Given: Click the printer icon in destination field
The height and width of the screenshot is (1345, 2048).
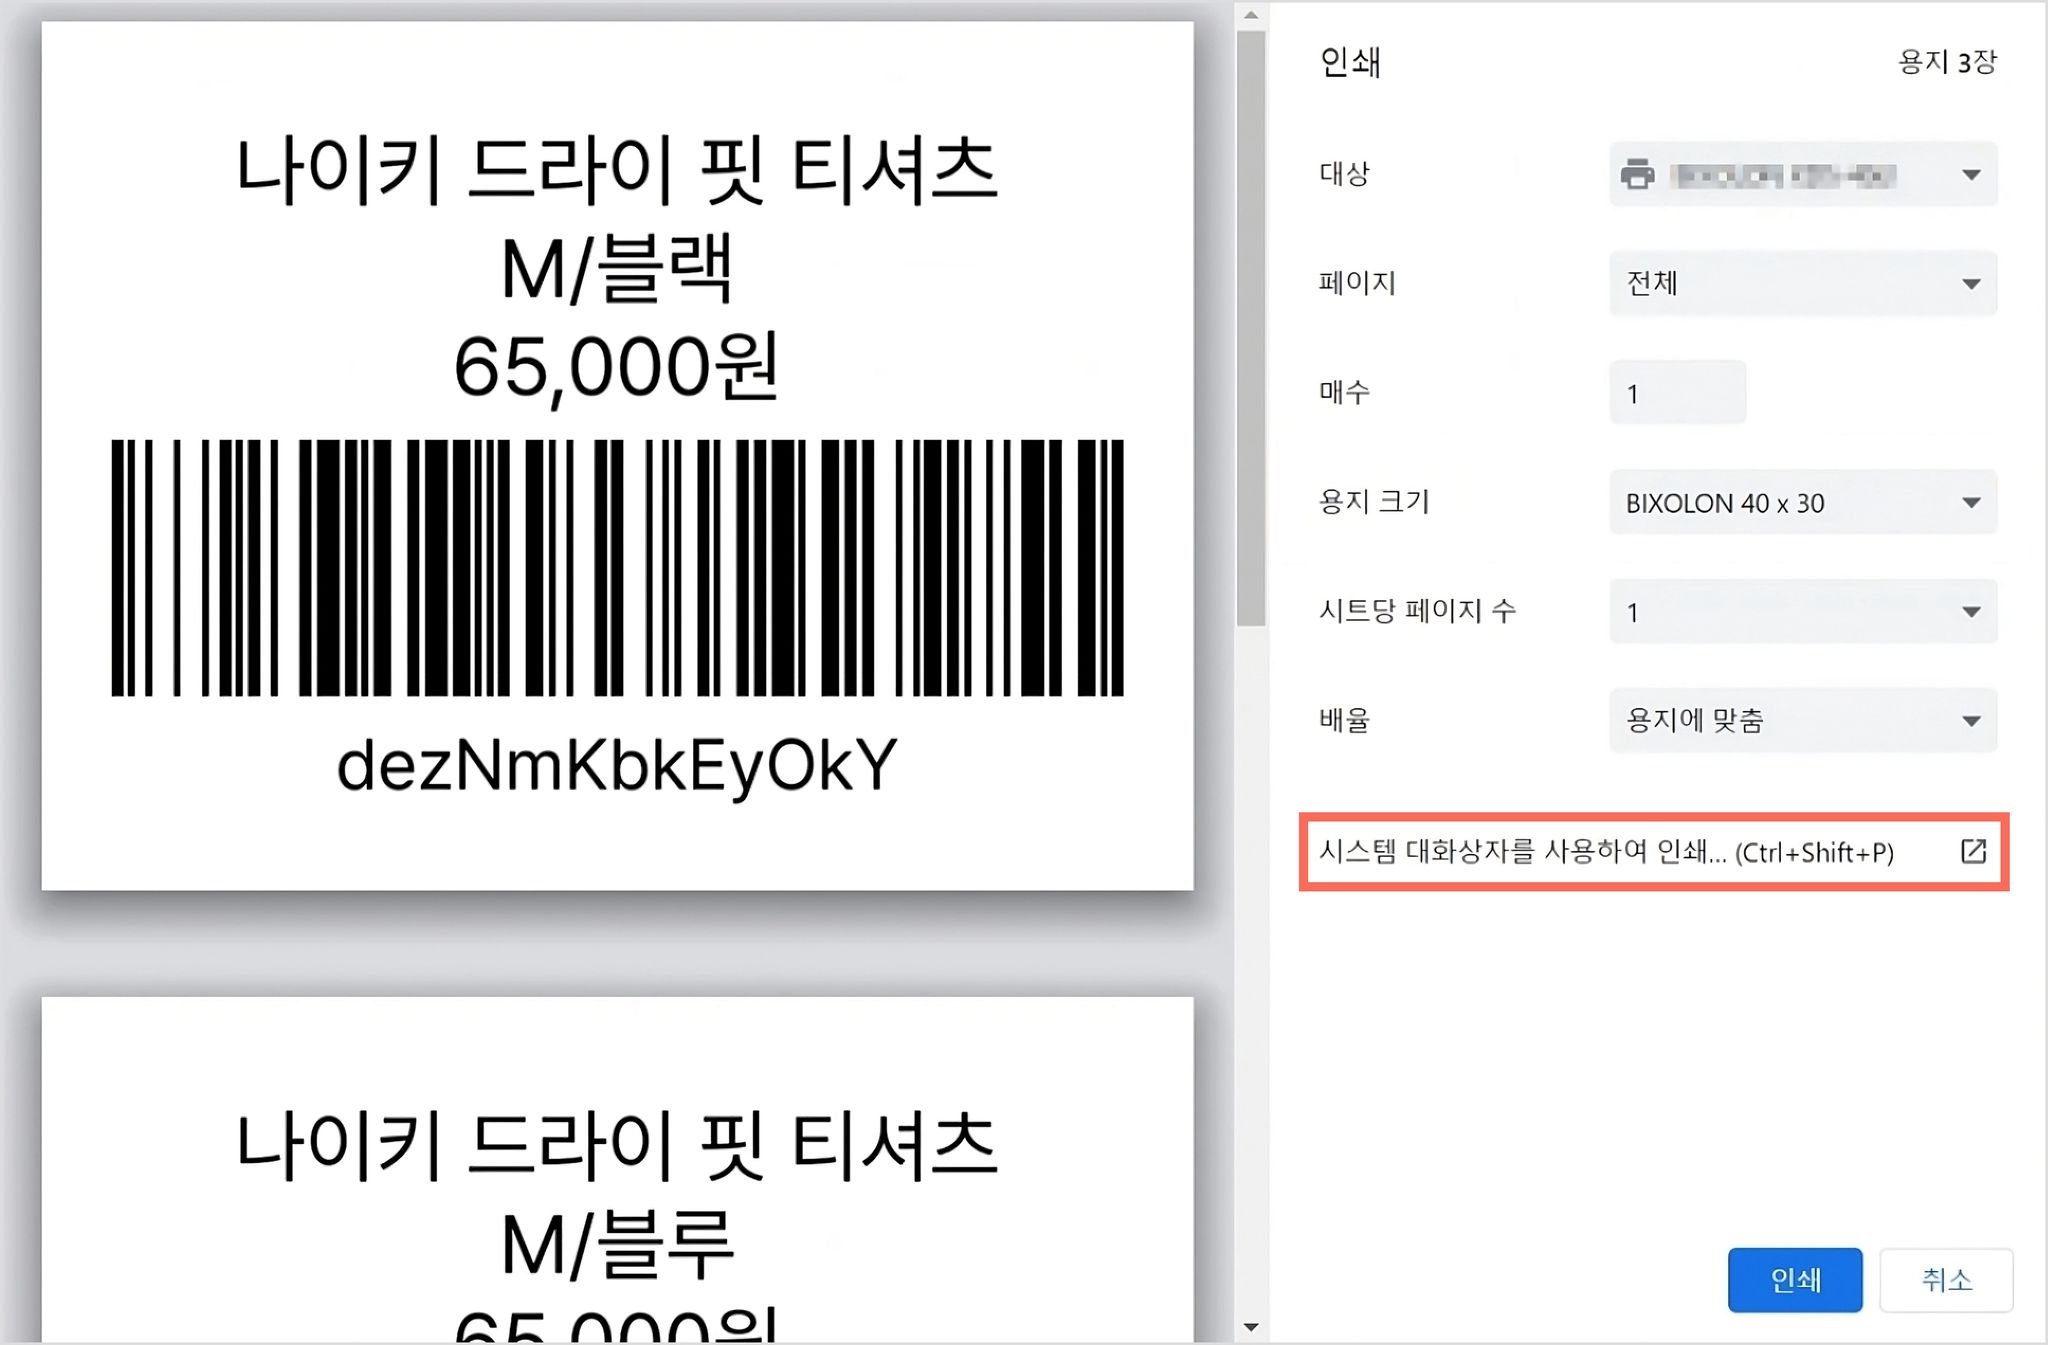Looking at the screenshot, I should (x=1637, y=174).
